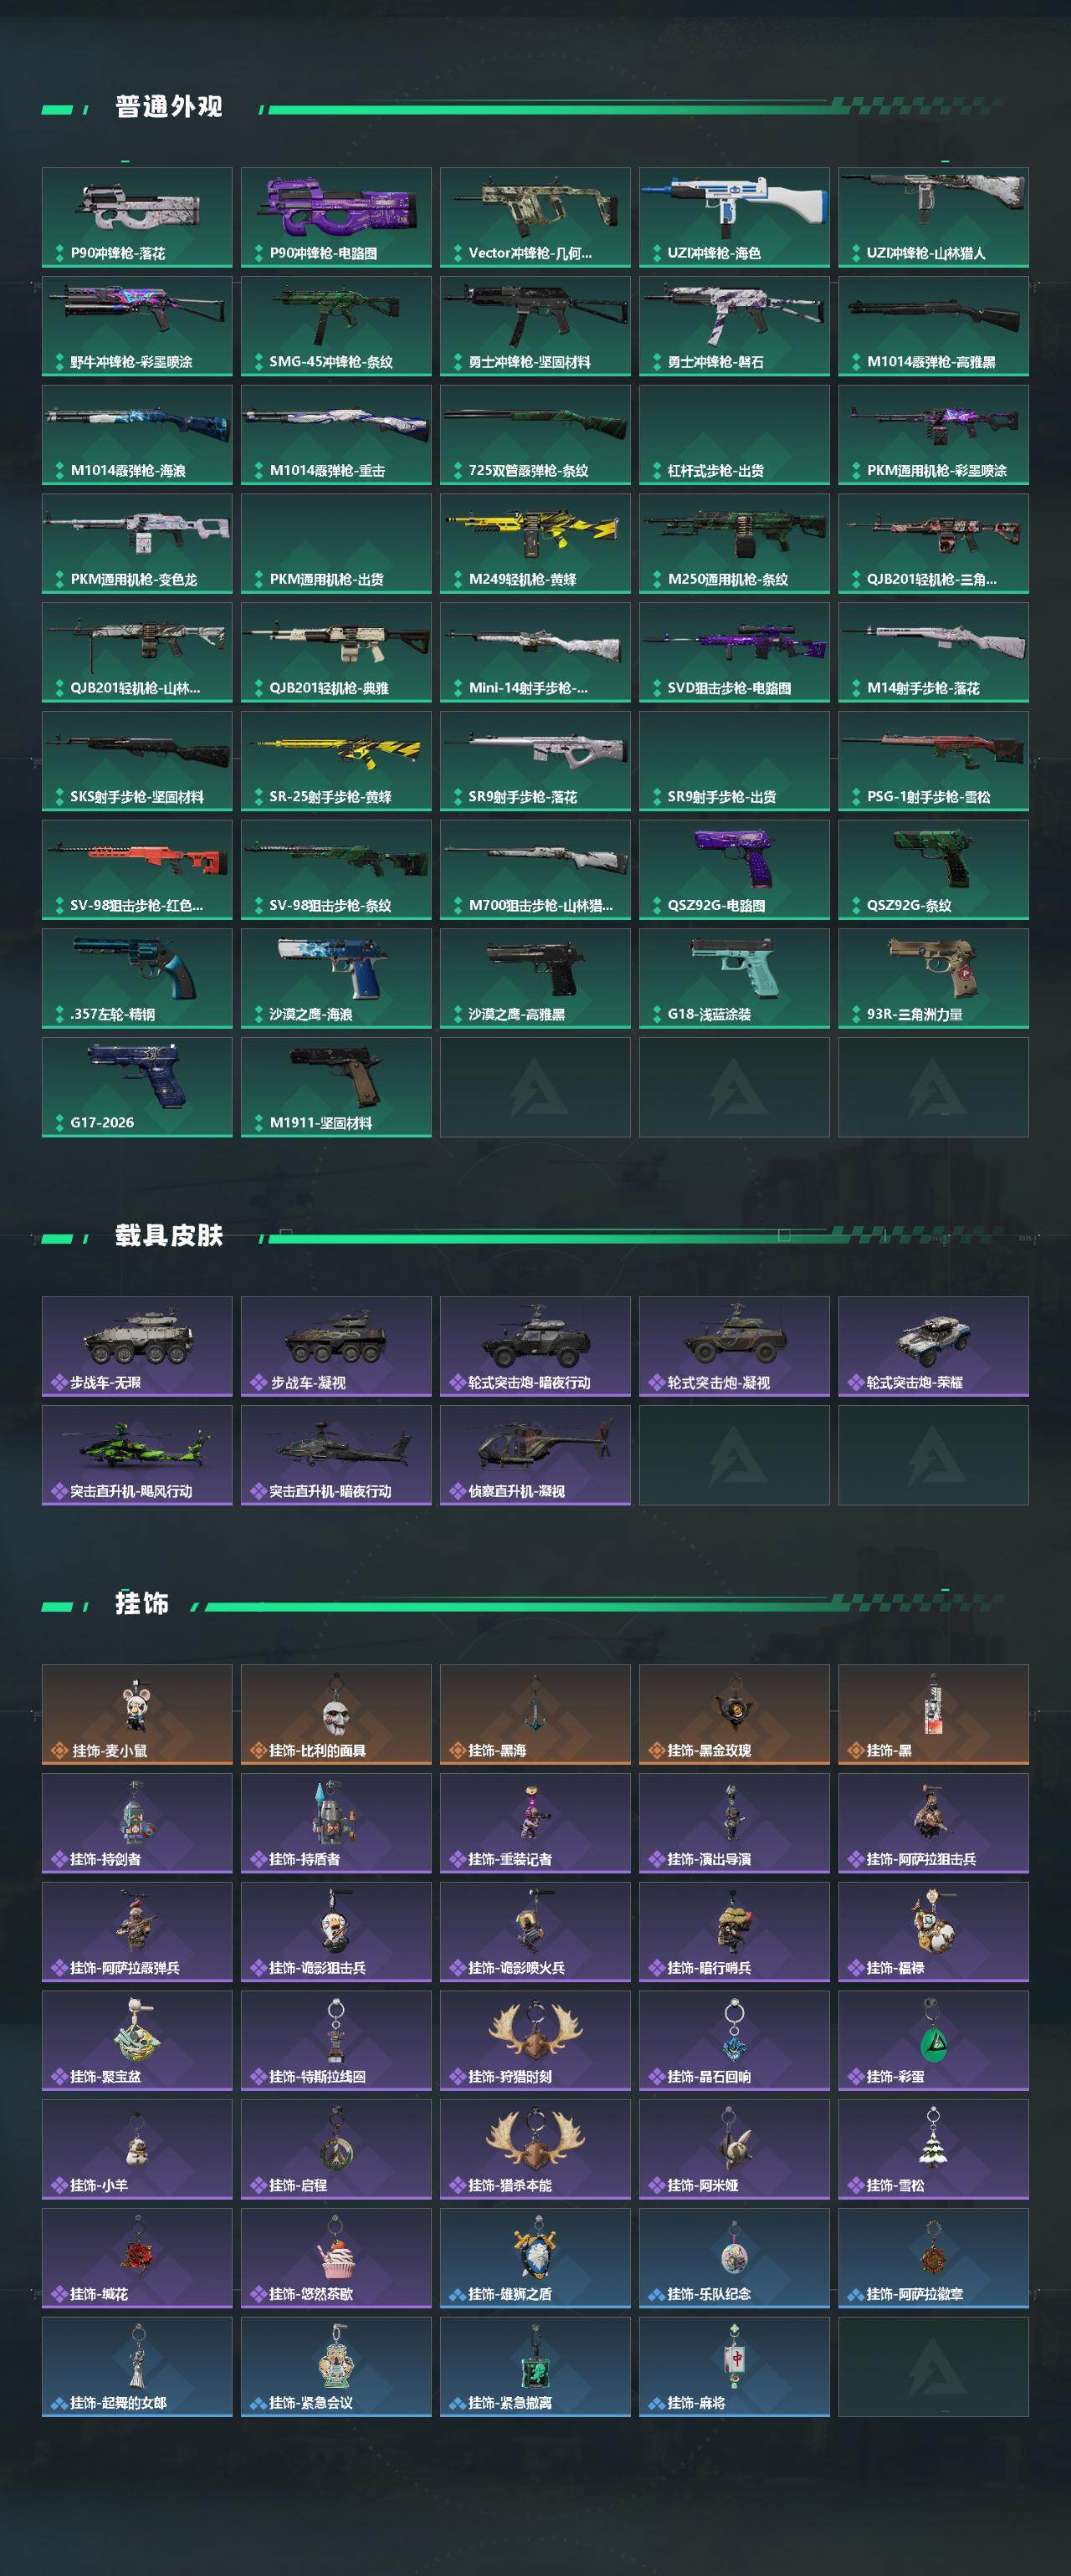Screen dimensions: 1071x2576
Task: Click the 挂饰-雄狮之盾 shield charm
Action: 535,2258
